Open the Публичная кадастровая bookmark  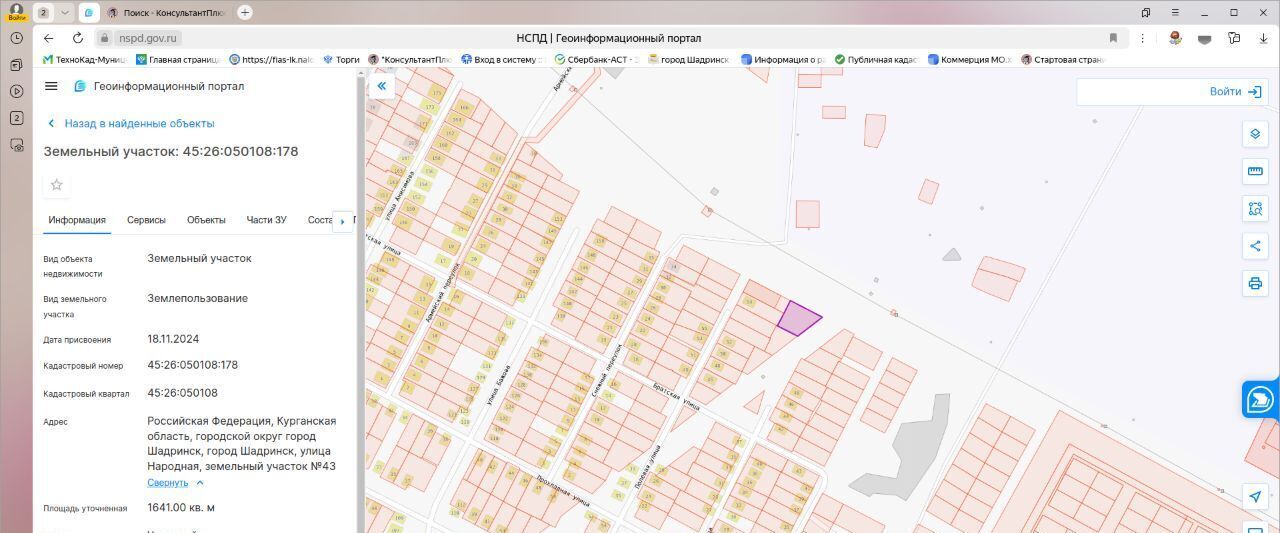(x=875, y=59)
